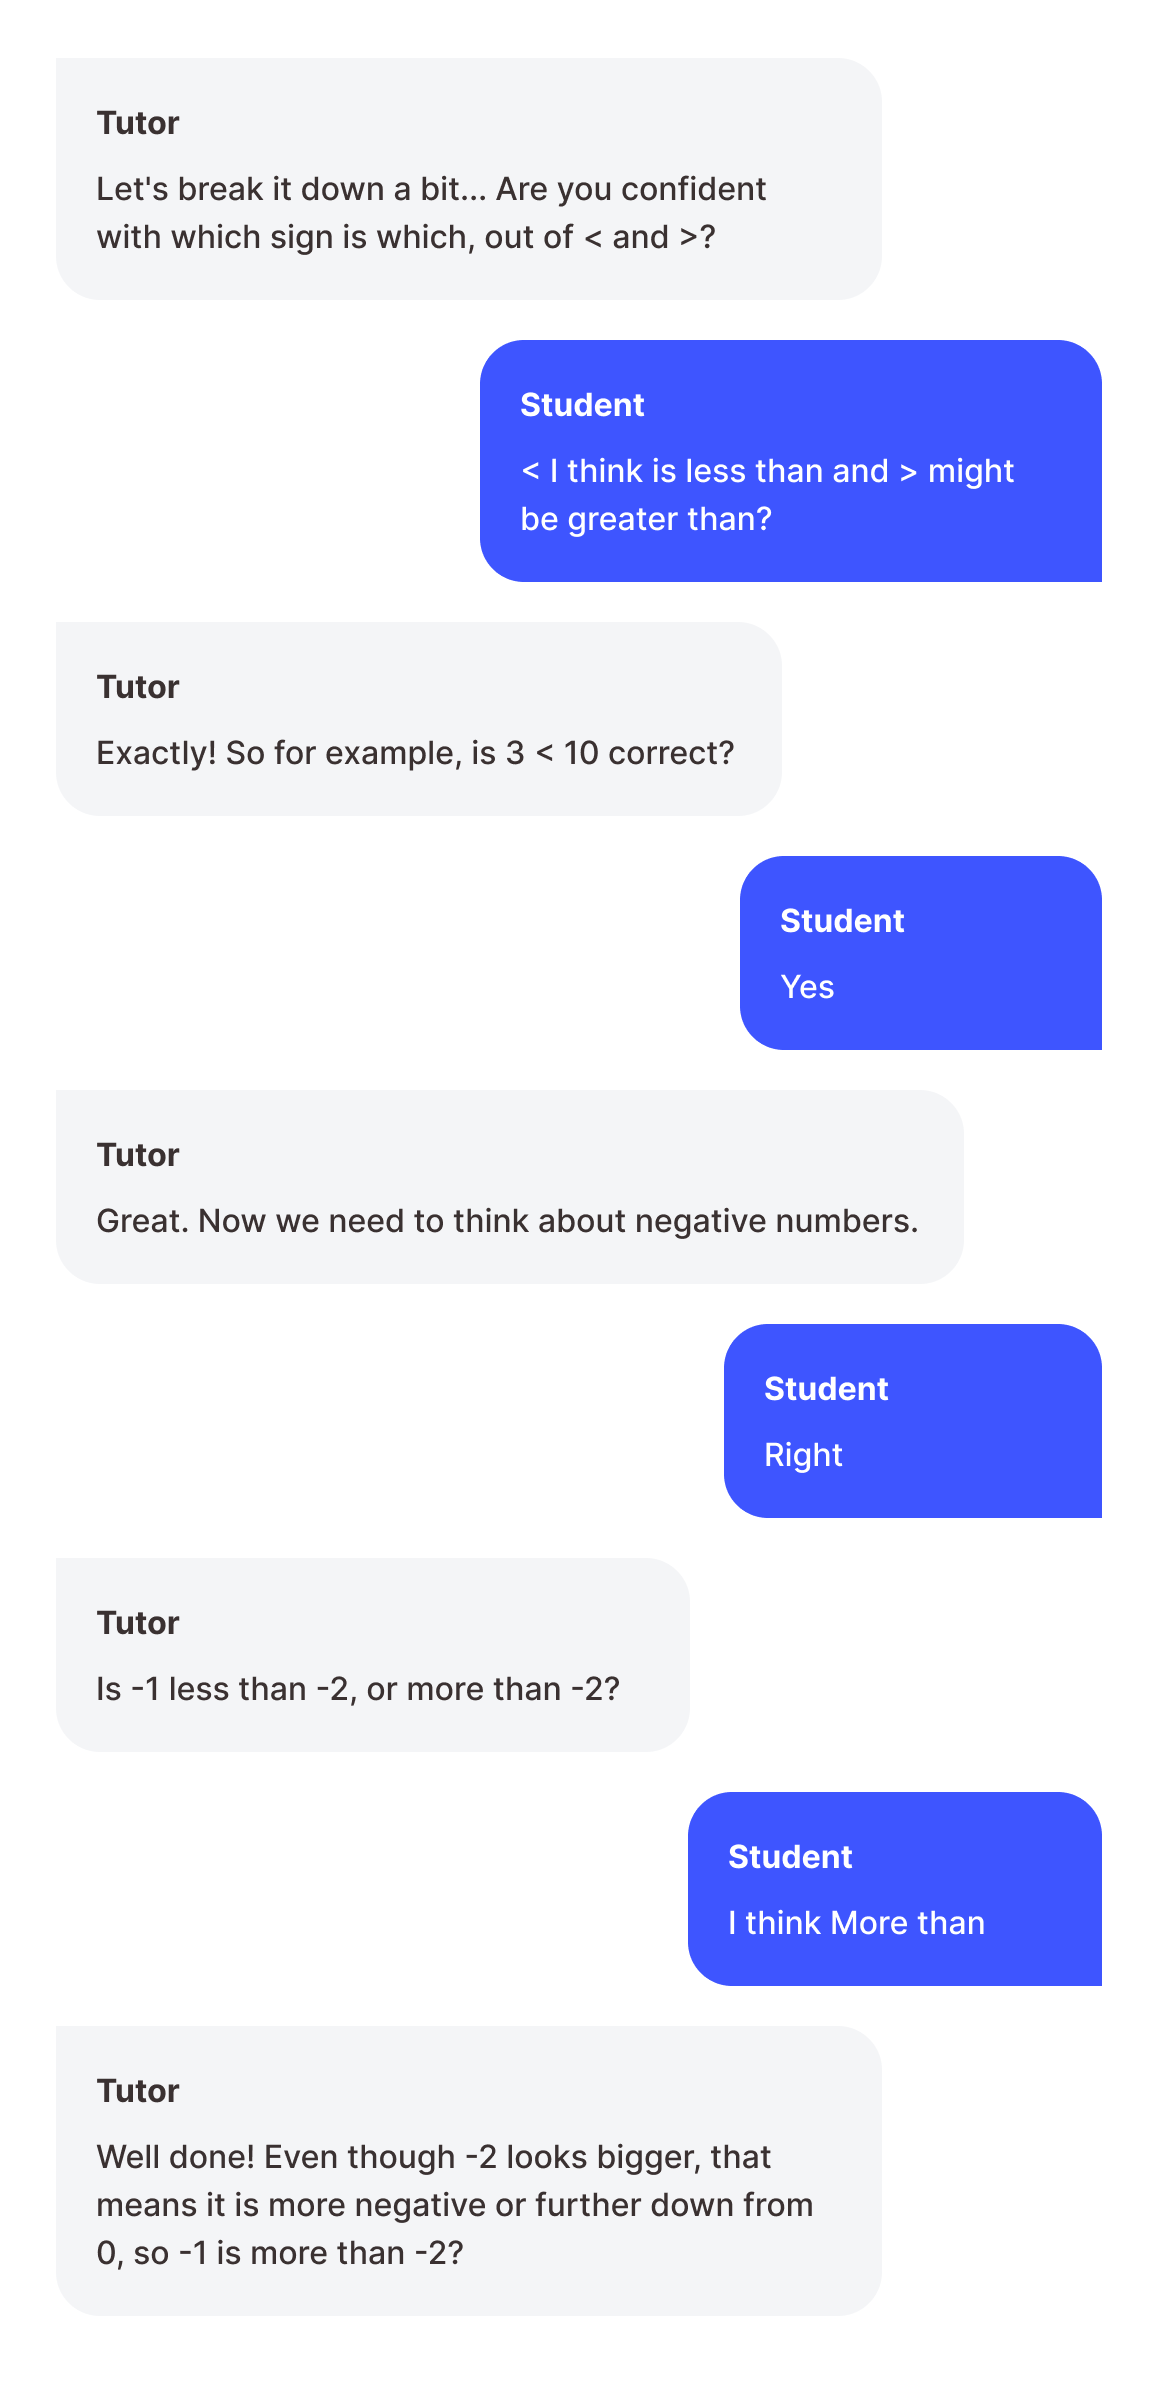1158x2382 pixels.
Task: Click the Tutor message asking 3 < 10
Action: 418,719
